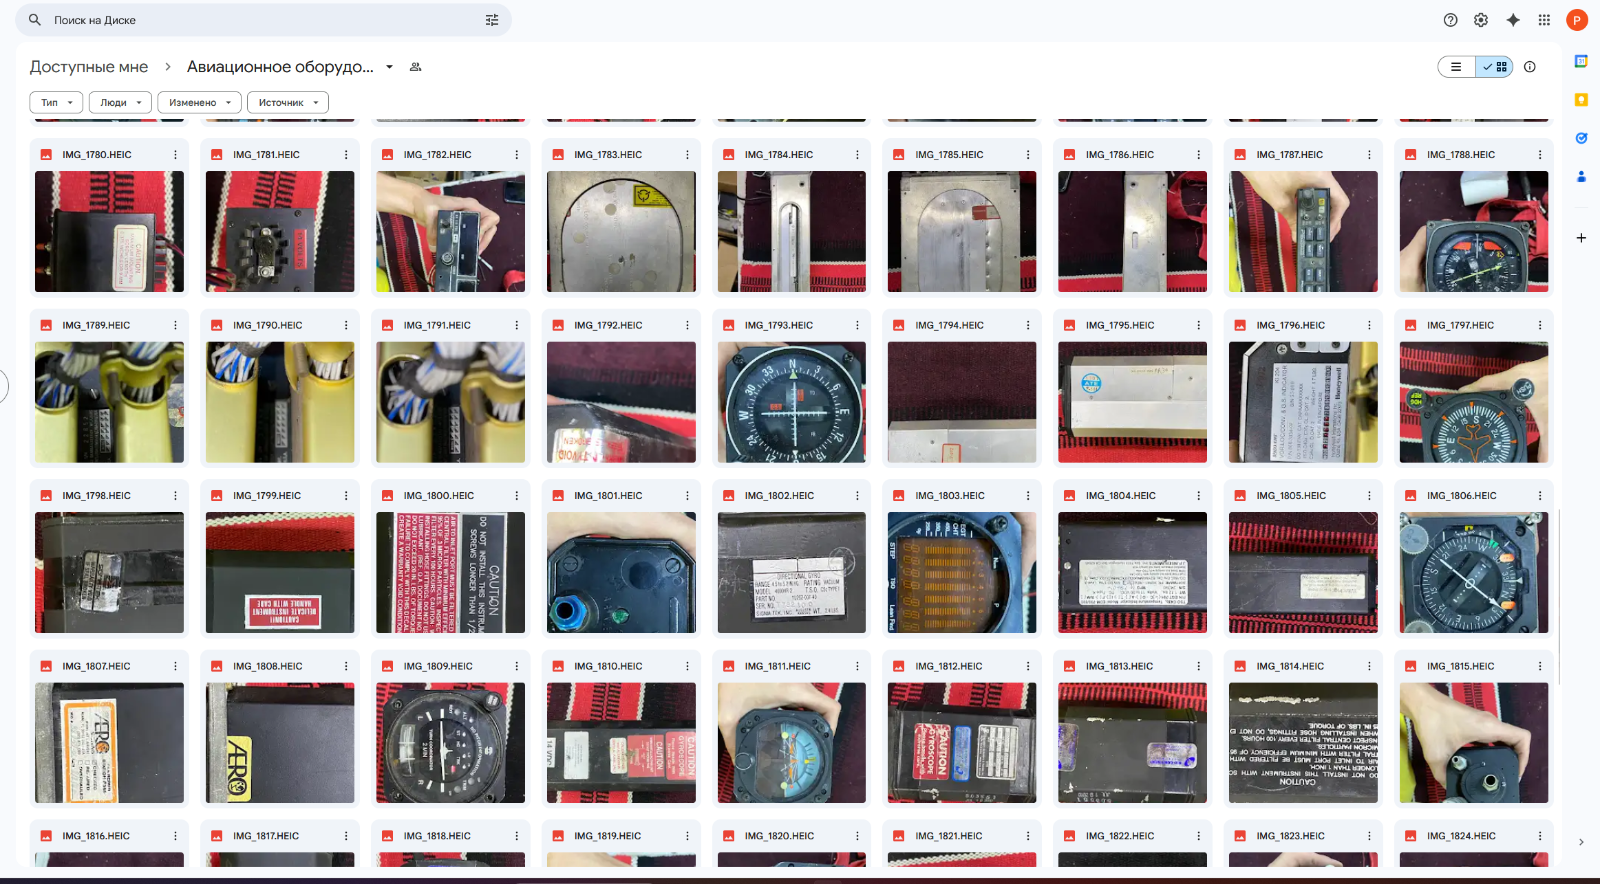Open Google Keep in side panel

(x=1581, y=100)
